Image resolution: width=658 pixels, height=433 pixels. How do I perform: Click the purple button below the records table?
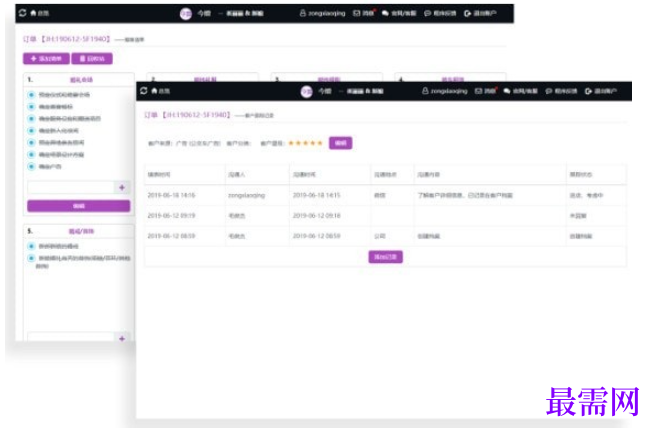(386, 257)
